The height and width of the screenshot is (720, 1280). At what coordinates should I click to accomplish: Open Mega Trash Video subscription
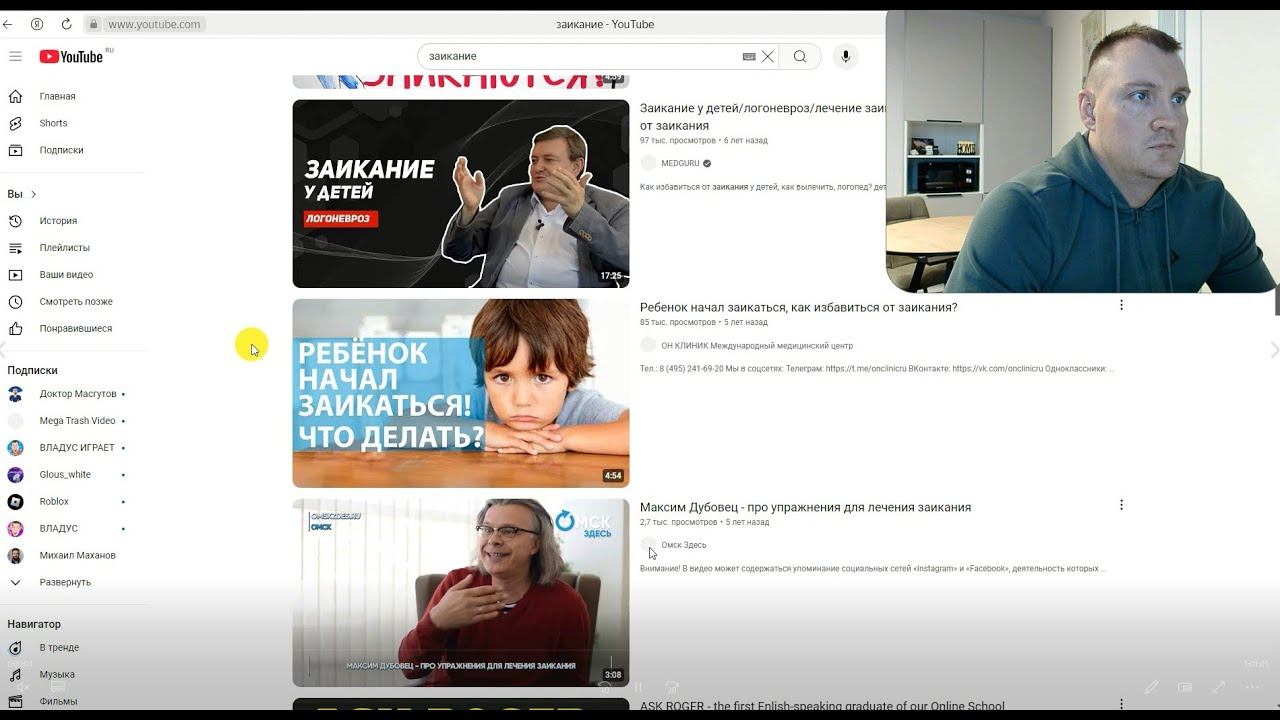click(77, 421)
